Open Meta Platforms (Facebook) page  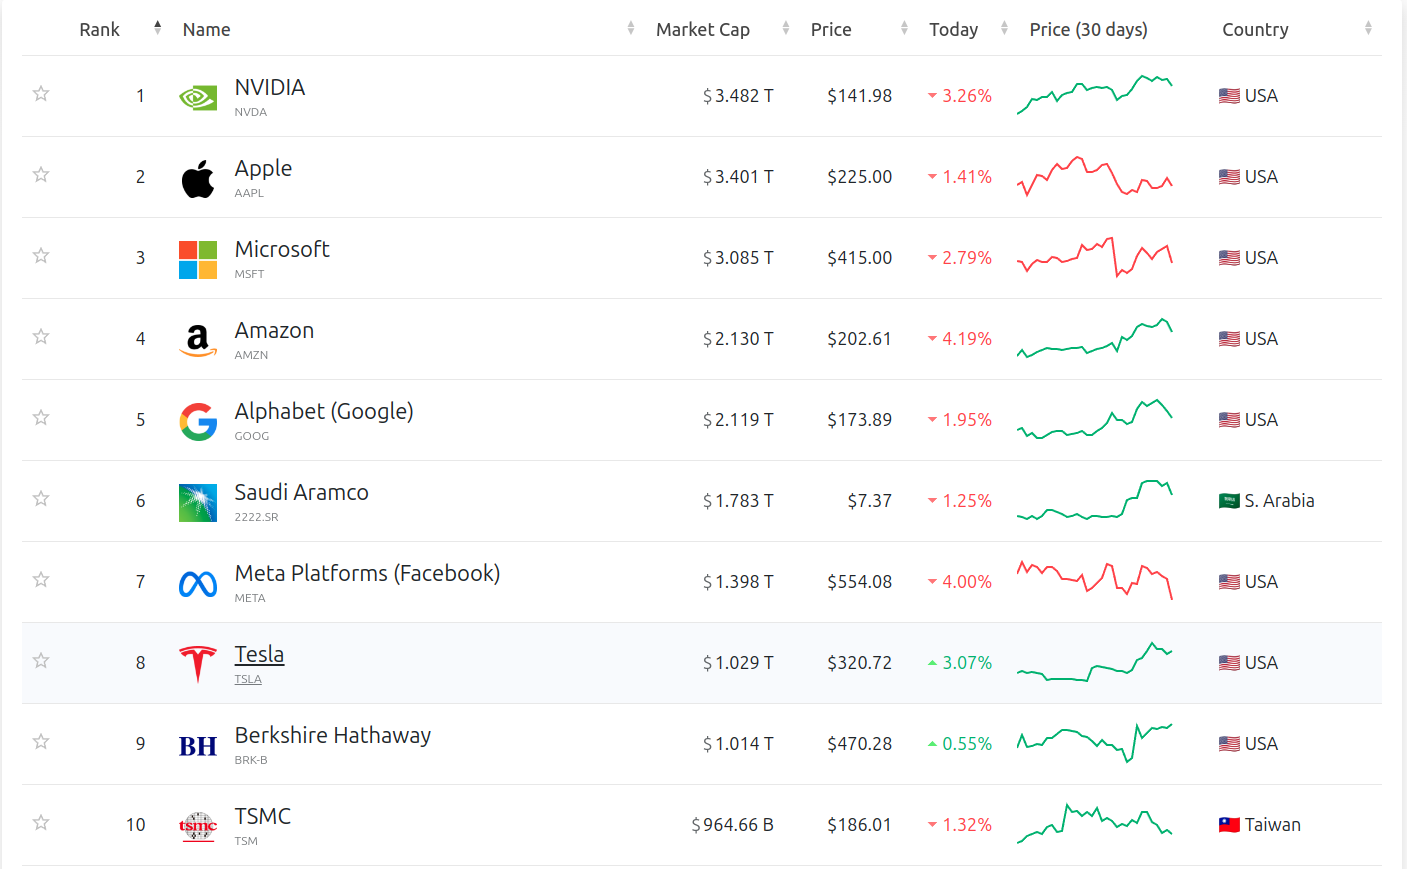367,573
